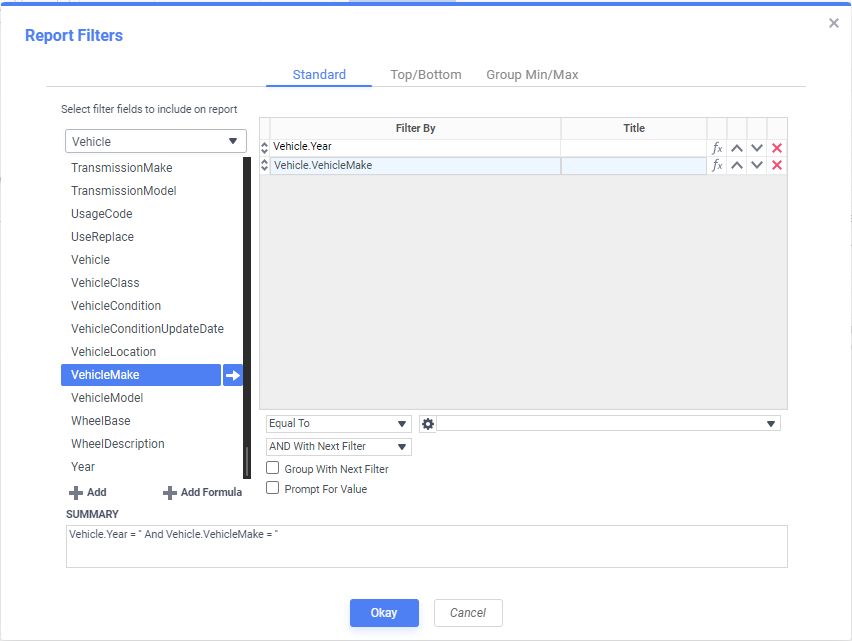This screenshot has height=641, width=852.
Task: Switch to the Top/Bottom tab
Action: pos(426,75)
